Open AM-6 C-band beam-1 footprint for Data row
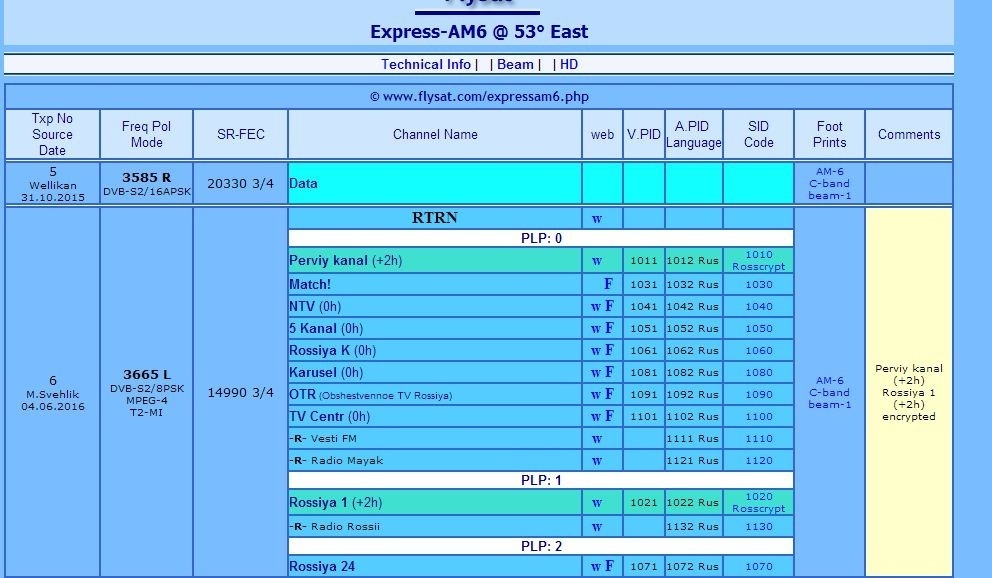The width and height of the screenshot is (992, 578). click(829, 184)
